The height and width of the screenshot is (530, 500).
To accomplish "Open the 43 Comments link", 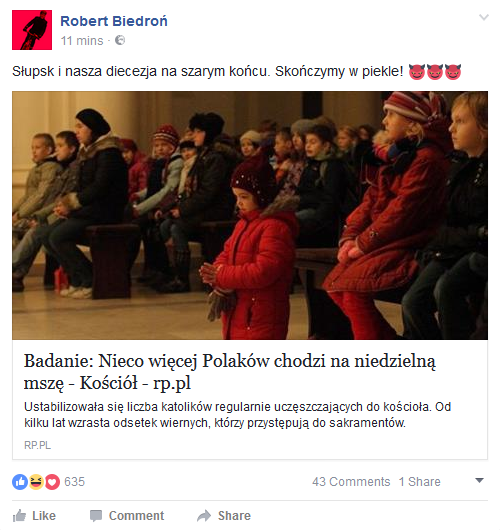I will [x=351, y=482].
